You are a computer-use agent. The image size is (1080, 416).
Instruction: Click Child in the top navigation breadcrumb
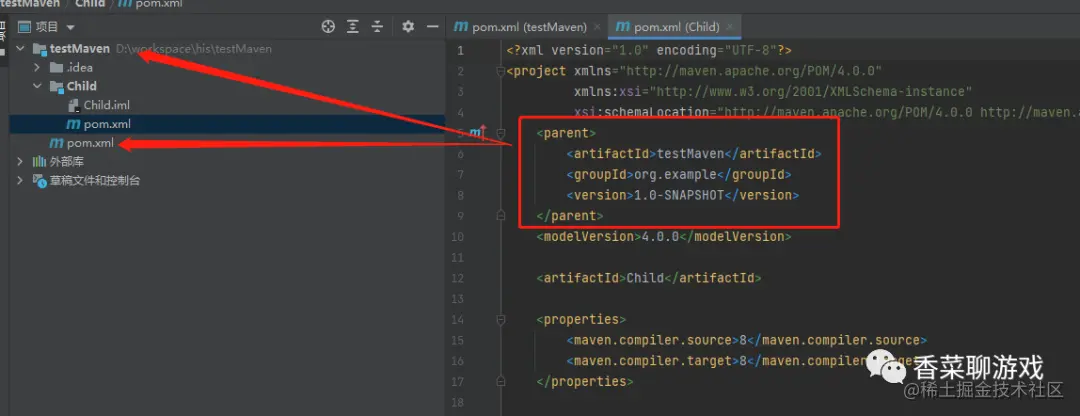[90, 4]
